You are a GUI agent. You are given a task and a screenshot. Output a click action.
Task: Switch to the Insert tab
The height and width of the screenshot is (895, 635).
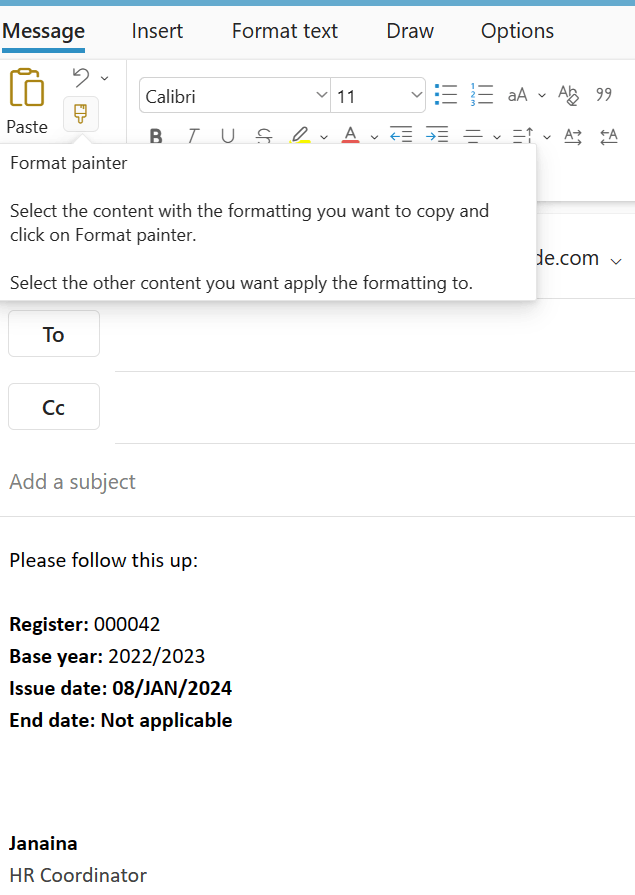click(157, 31)
